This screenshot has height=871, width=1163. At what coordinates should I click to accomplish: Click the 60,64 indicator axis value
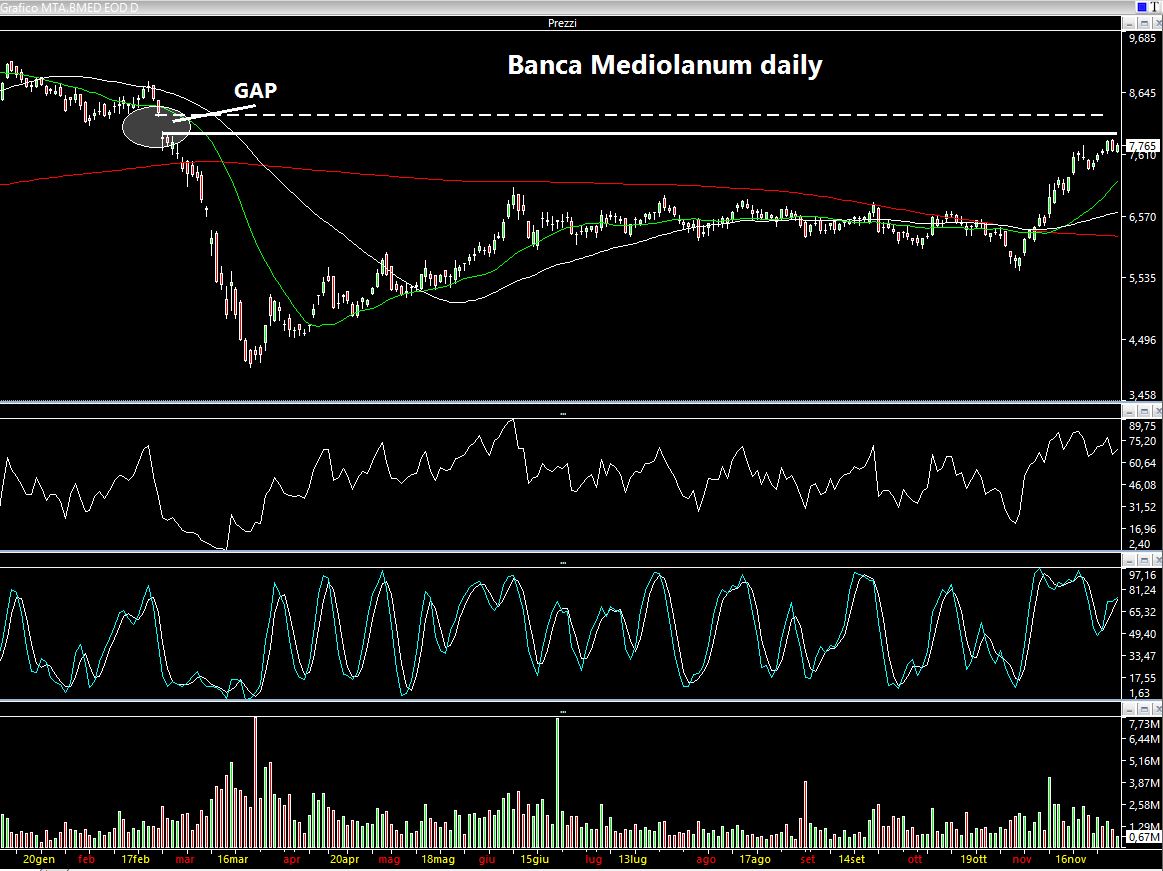1142,463
